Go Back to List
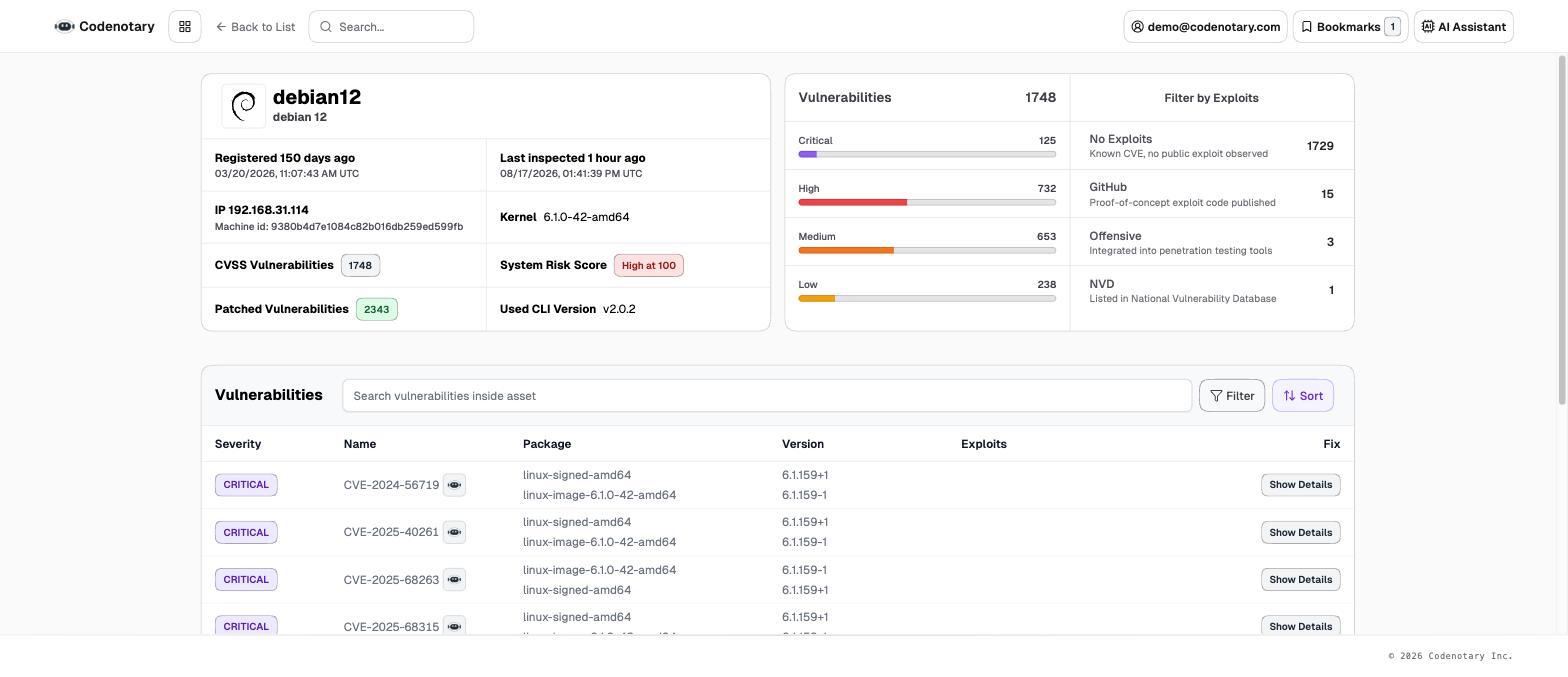1568x677 pixels. click(x=255, y=27)
